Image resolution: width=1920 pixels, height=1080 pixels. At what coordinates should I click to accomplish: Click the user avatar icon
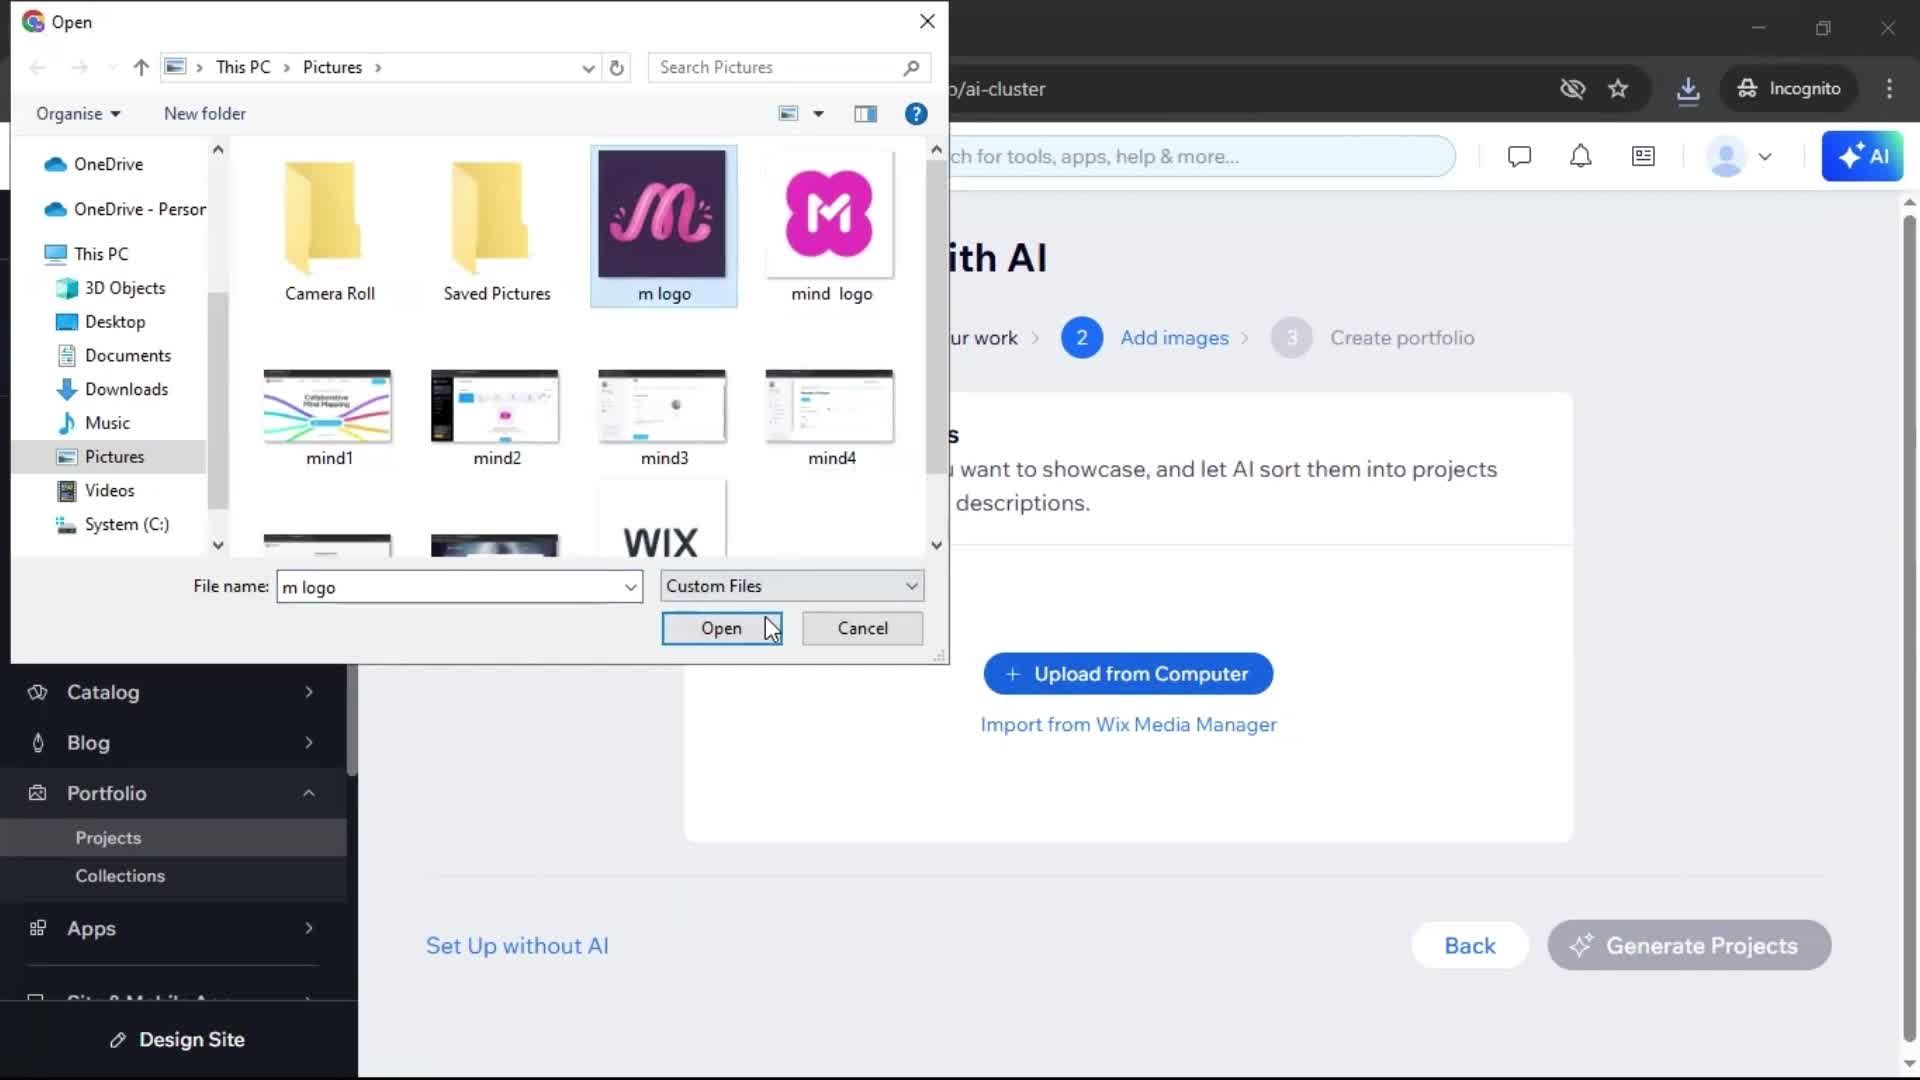pos(1727,157)
